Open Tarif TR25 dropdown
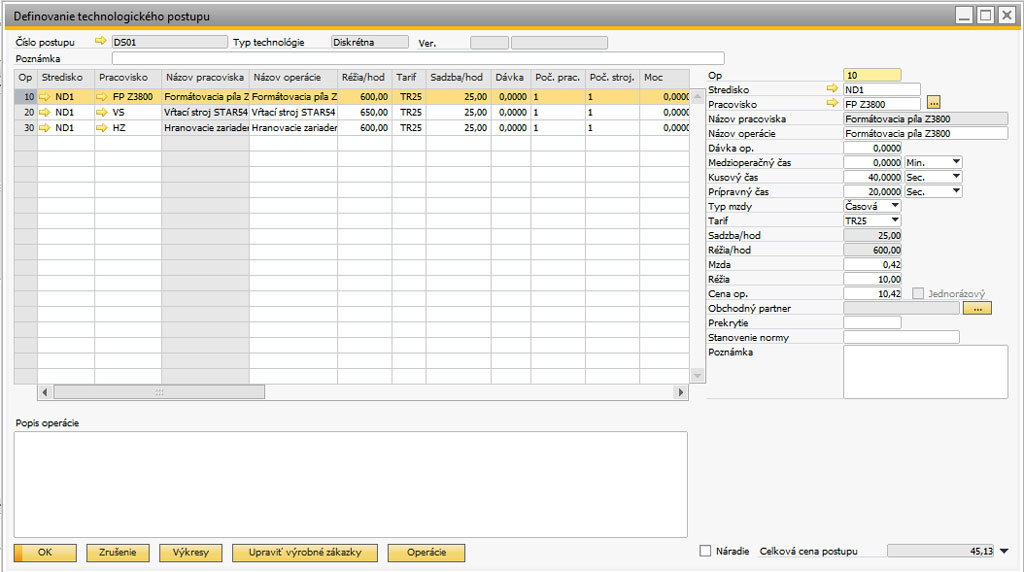 [x=894, y=220]
